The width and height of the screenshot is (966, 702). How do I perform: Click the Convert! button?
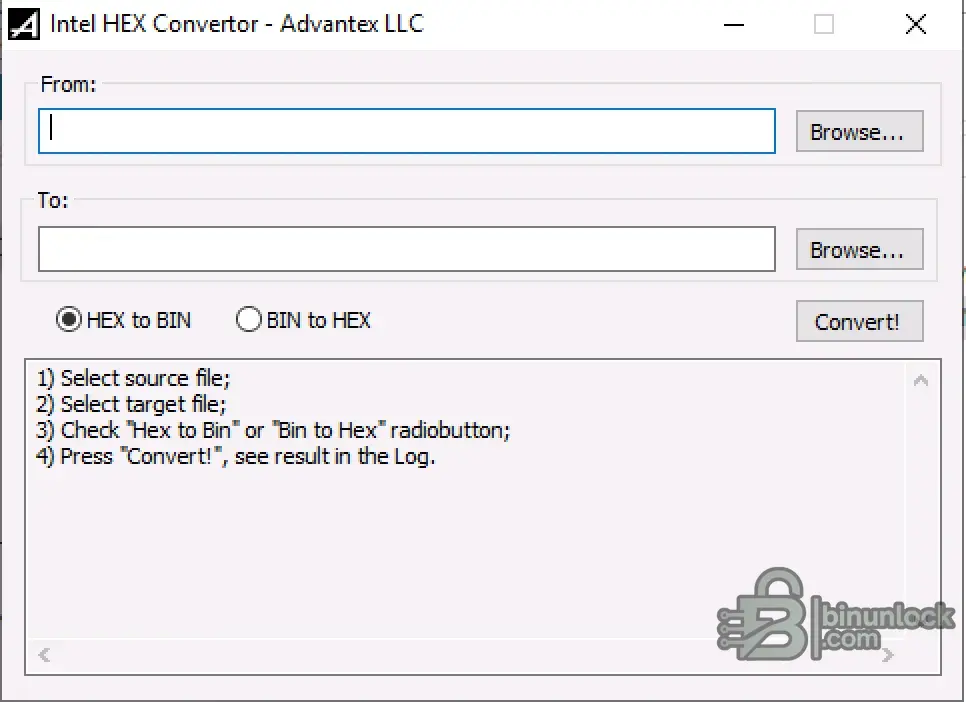pyautogui.click(x=859, y=321)
